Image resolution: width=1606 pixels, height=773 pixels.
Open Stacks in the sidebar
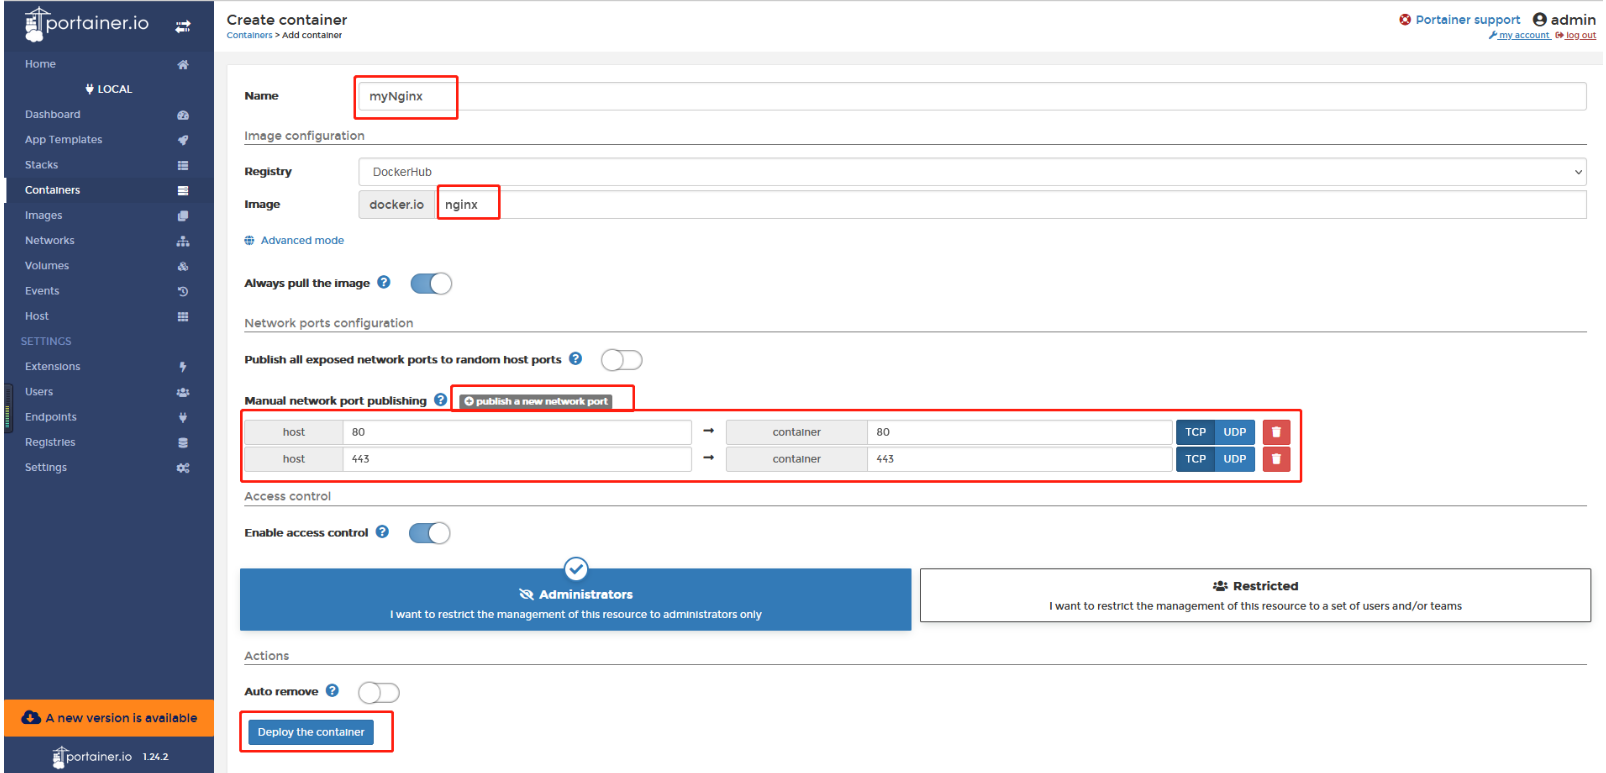tap(42, 165)
